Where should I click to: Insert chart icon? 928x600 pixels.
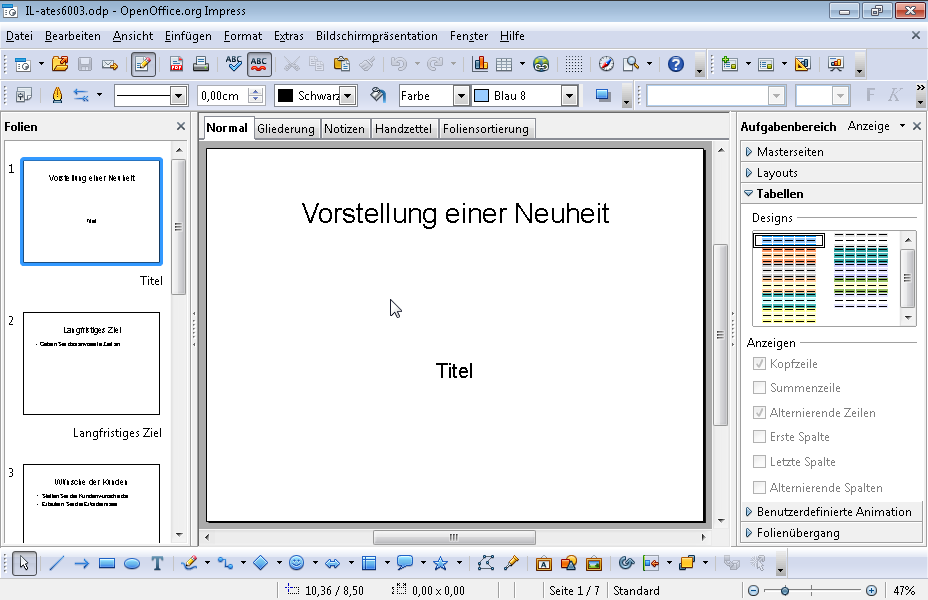coord(480,64)
